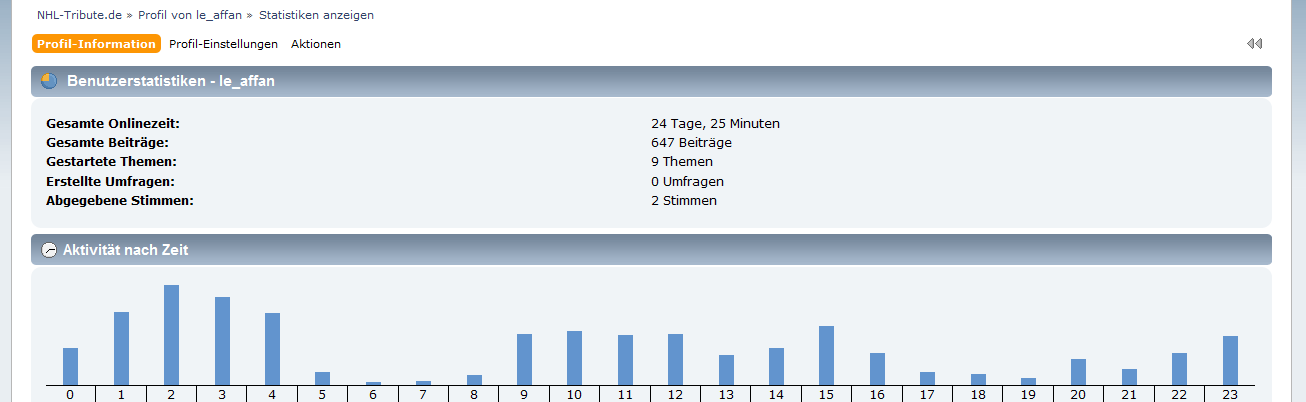Screen dimensions: 1306x402
Task: Click the Statistiken anzeigen breadcrumb
Action: click(316, 15)
